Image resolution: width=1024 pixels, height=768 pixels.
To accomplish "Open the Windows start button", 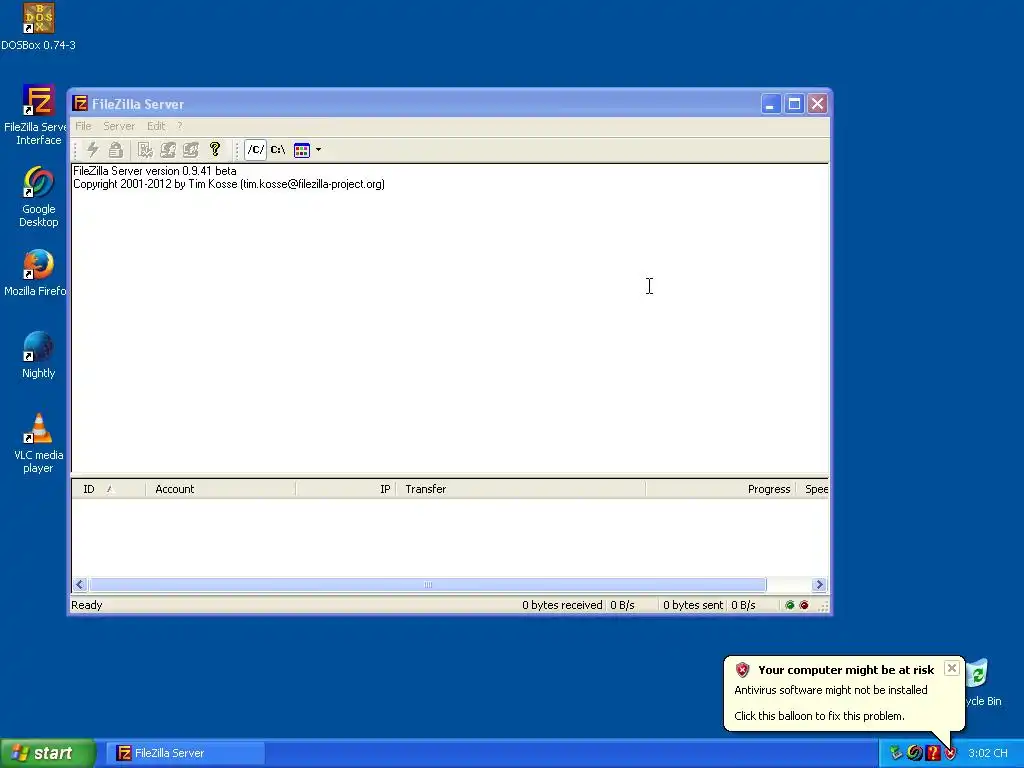I will [x=48, y=753].
